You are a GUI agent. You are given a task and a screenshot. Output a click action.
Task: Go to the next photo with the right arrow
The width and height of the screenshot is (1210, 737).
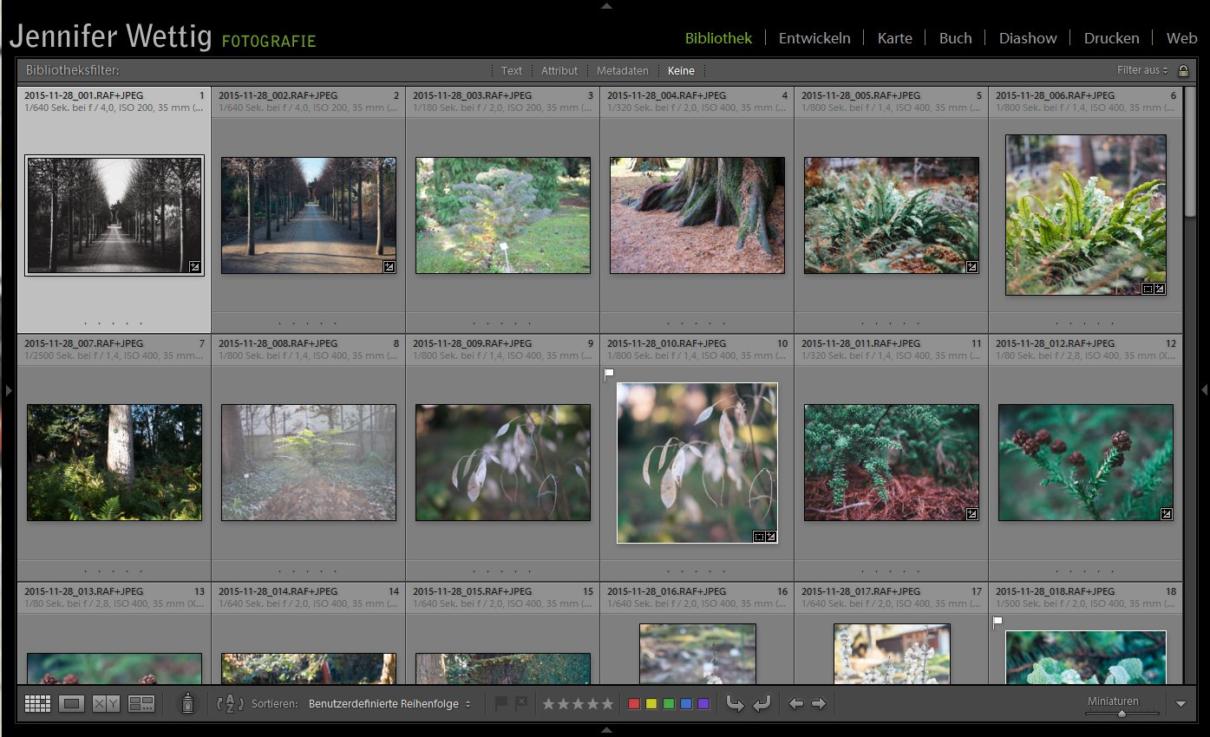(x=819, y=704)
